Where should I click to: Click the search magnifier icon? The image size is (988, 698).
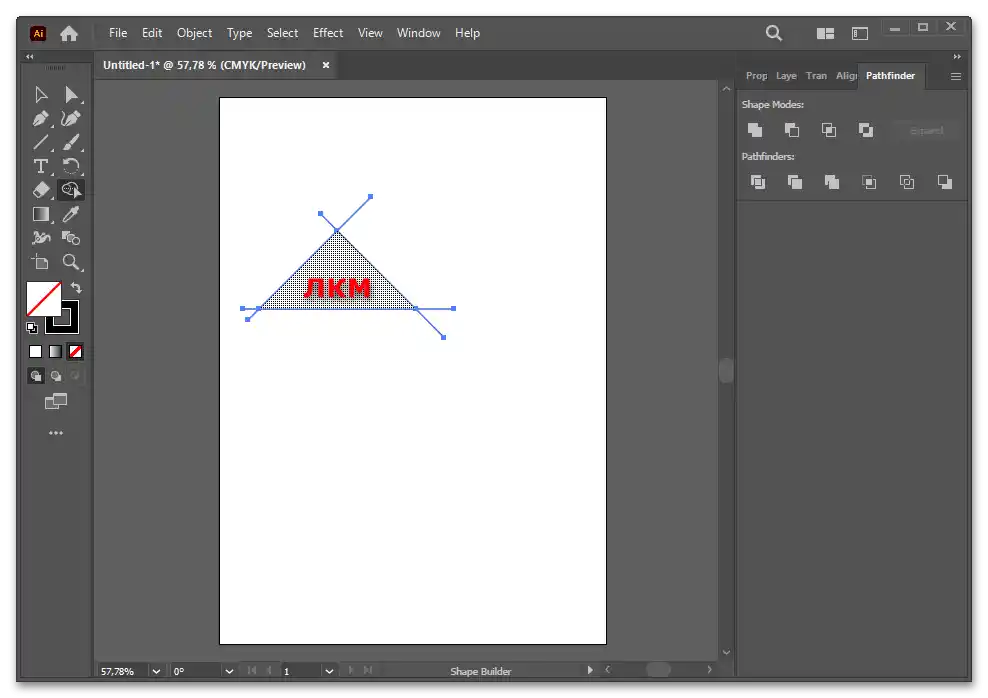(774, 33)
